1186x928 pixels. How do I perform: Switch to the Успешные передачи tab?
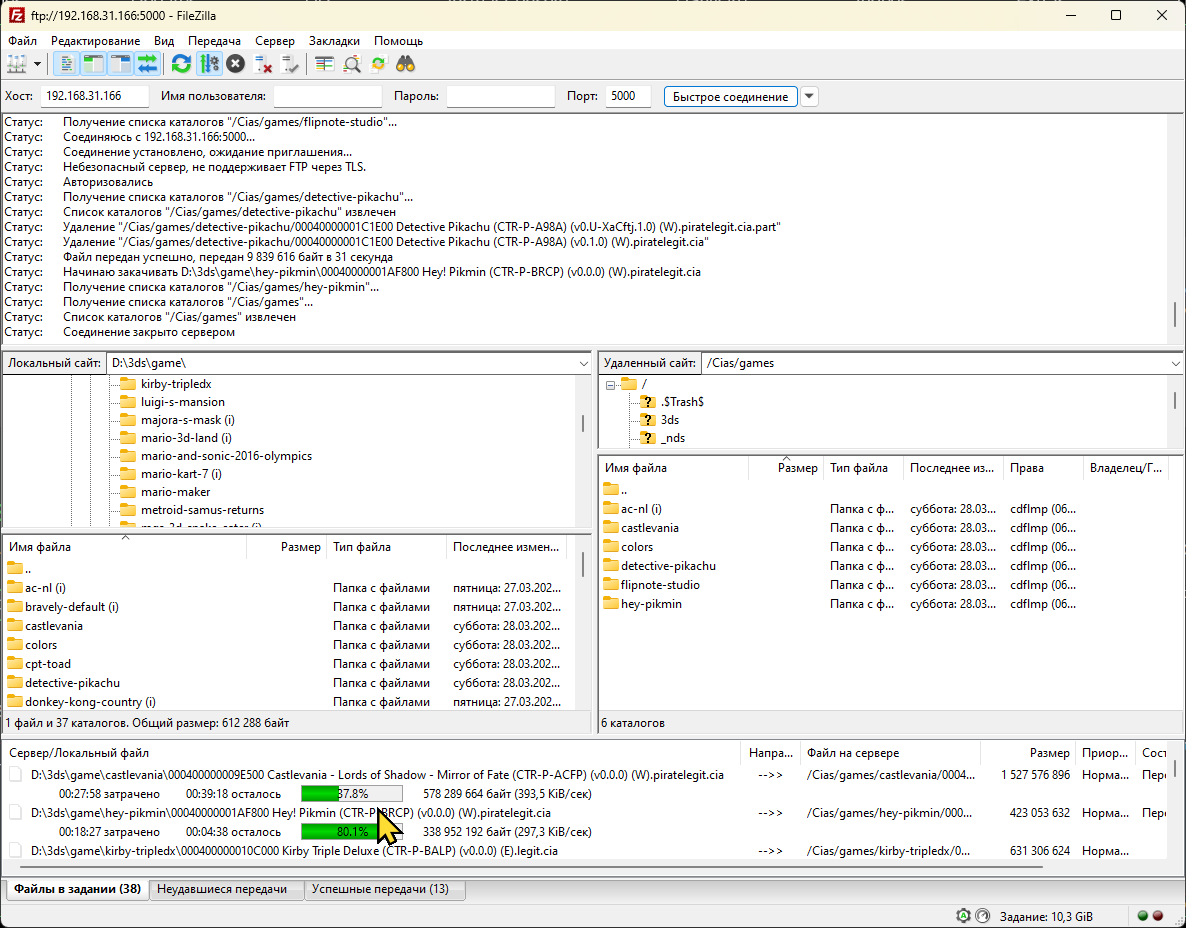380,889
